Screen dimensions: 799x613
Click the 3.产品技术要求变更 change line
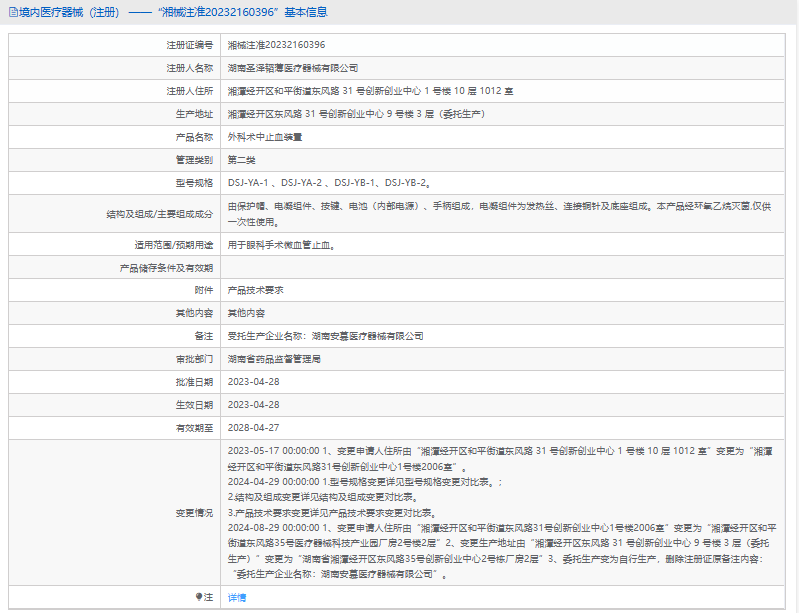(332, 513)
